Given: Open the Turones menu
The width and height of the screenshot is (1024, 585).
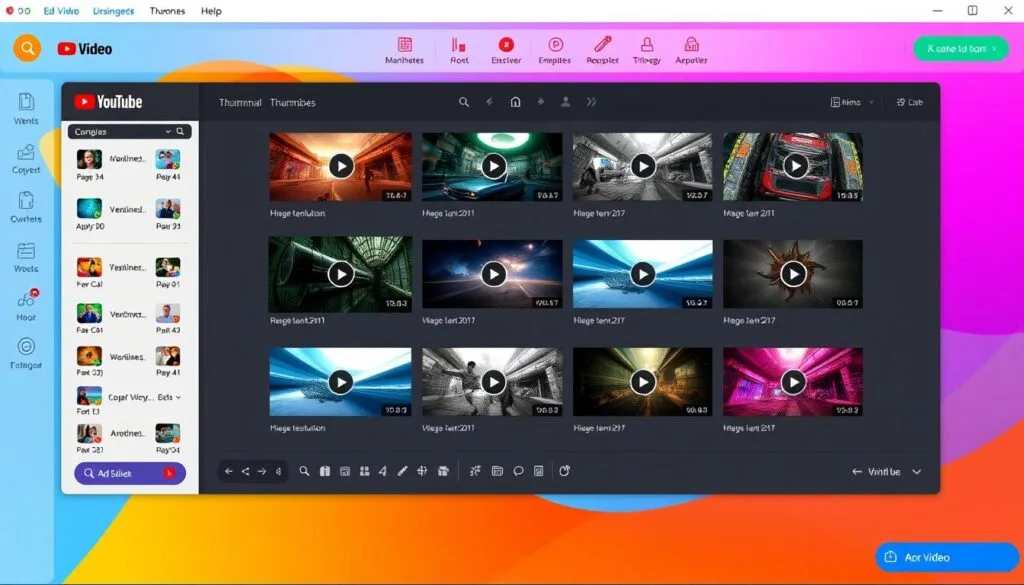Looking at the screenshot, I should [167, 11].
